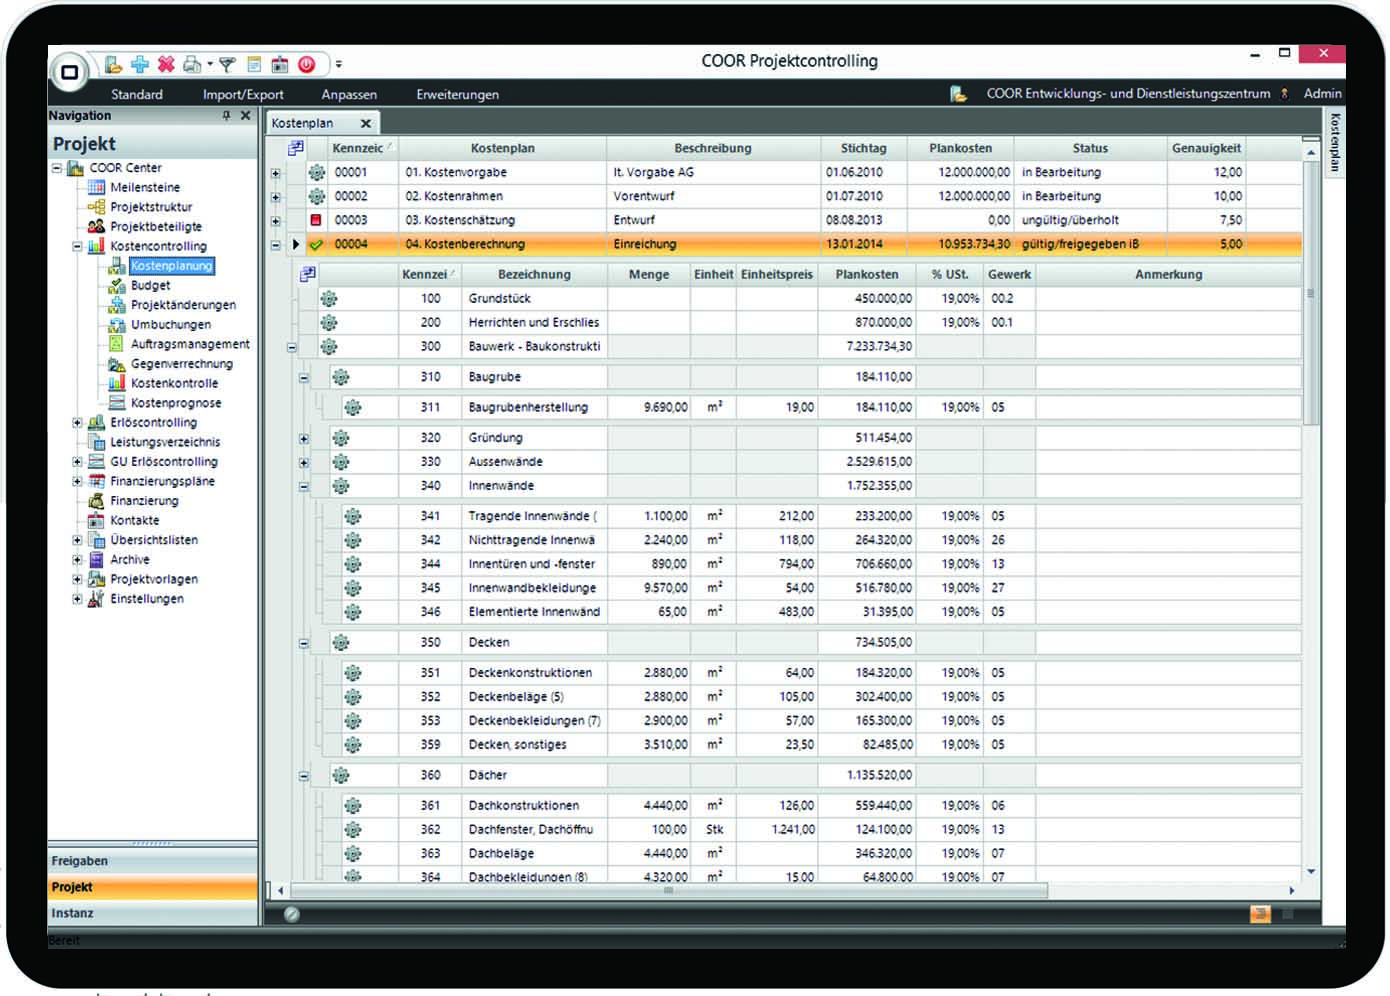Select Kontakte in navigation tree

(134, 520)
